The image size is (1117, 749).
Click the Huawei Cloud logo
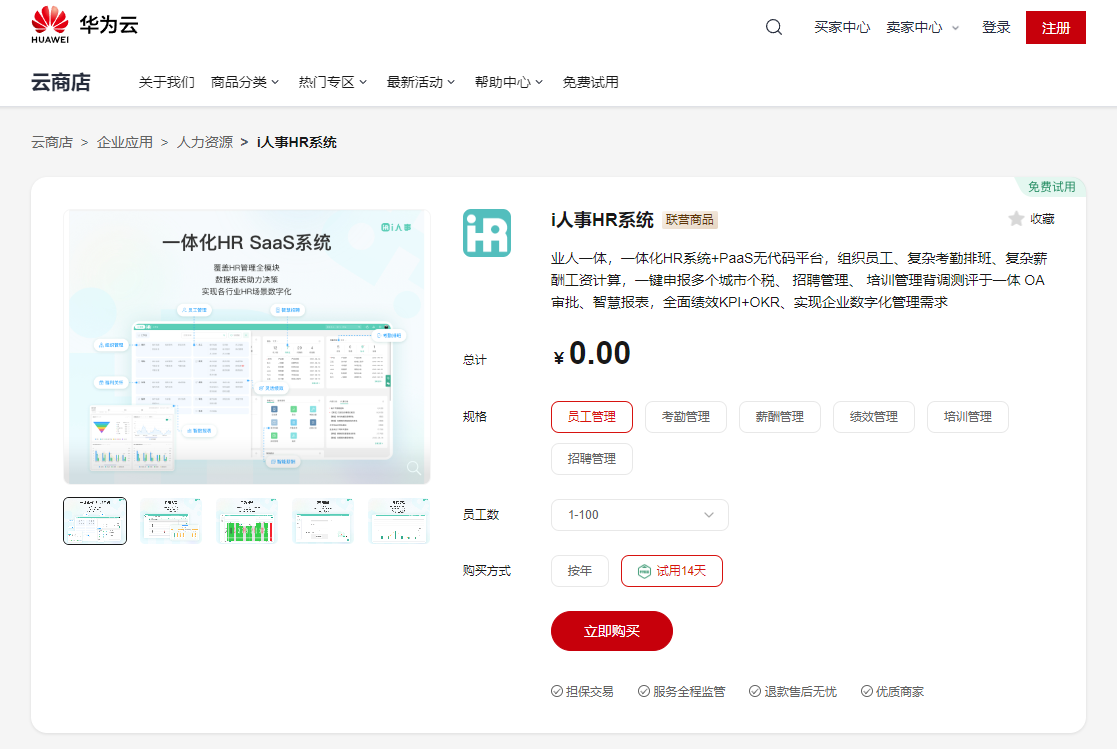pyautogui.click(x=85, y=25)
